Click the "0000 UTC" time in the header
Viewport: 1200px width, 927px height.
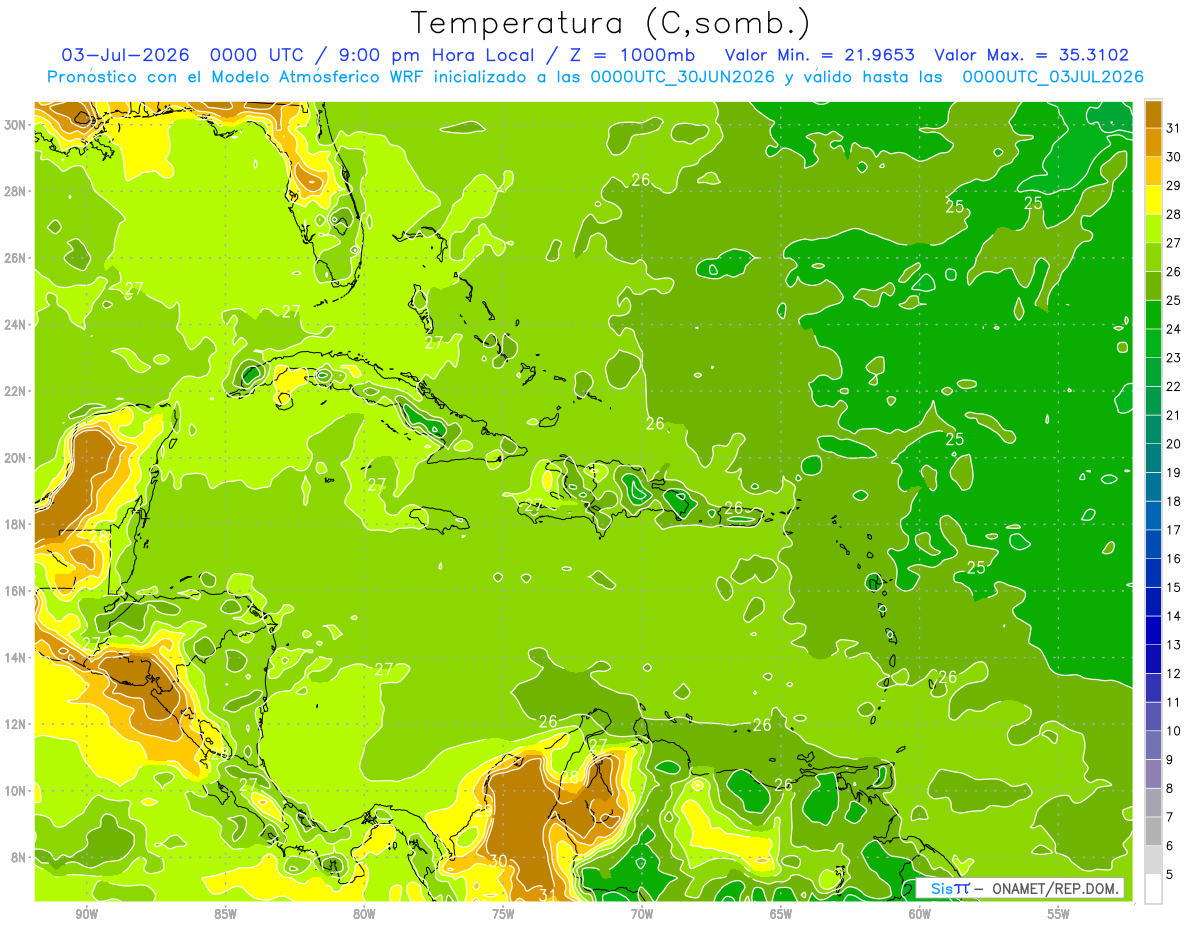tap(257, 55)
